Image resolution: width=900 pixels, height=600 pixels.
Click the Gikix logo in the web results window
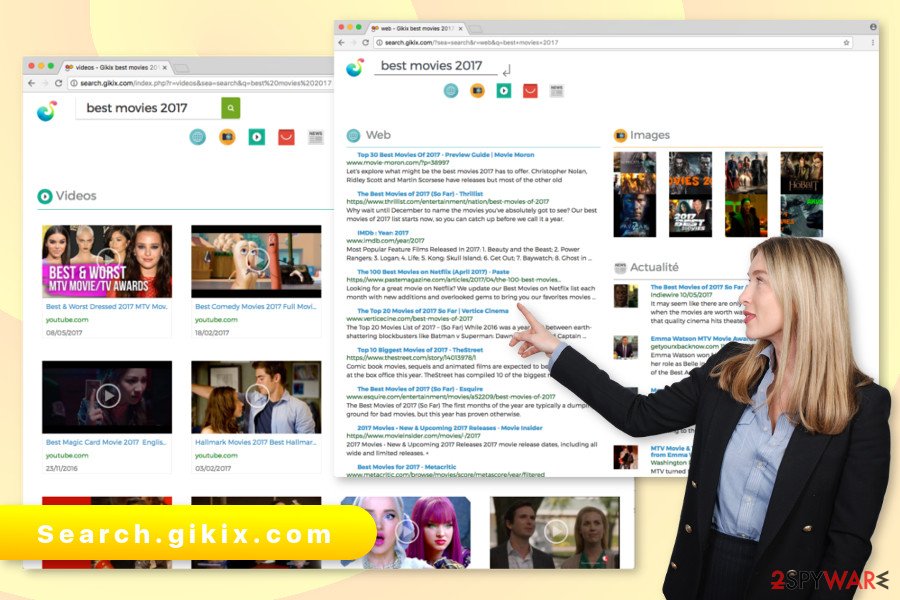tap(355, 68)
